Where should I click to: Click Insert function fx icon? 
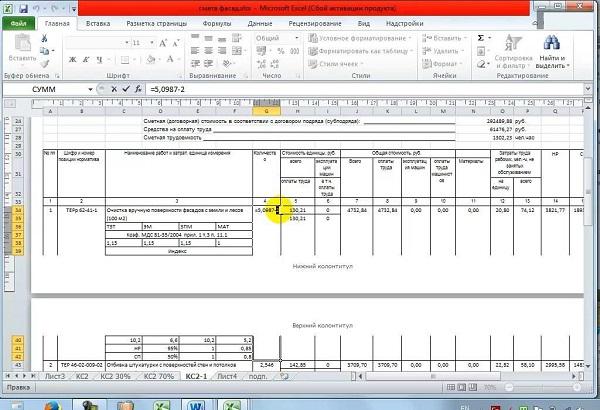[x=138, y=89]
